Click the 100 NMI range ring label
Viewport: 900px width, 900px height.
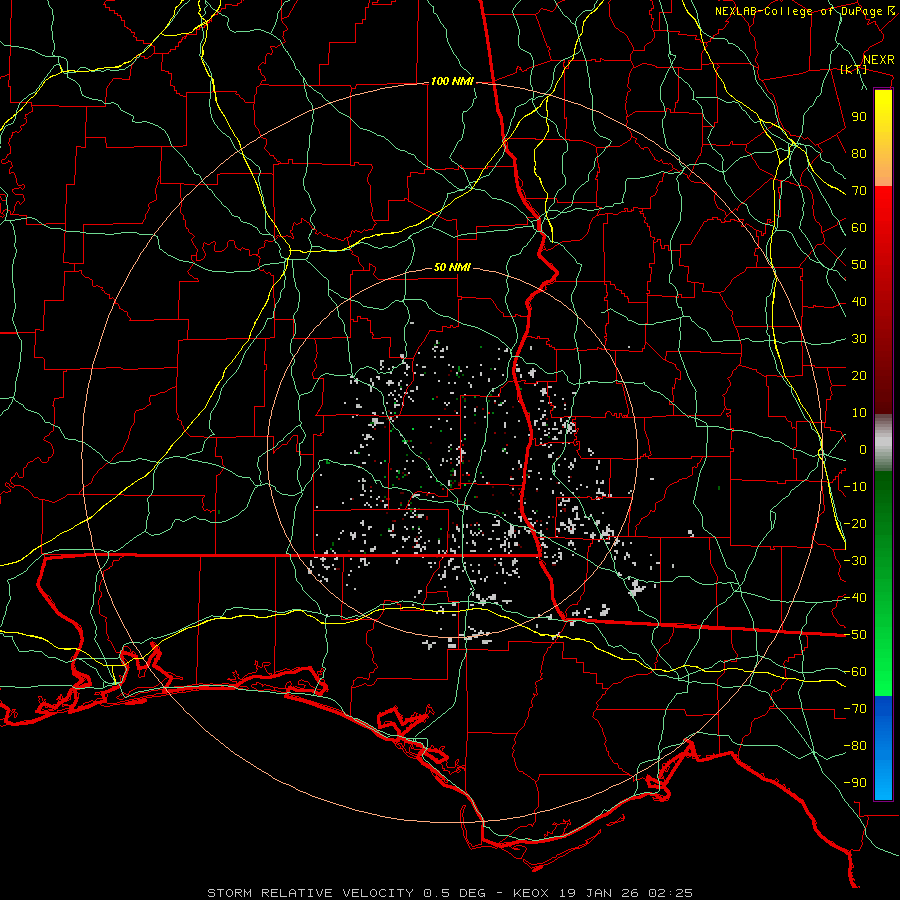tap(452, 82)
